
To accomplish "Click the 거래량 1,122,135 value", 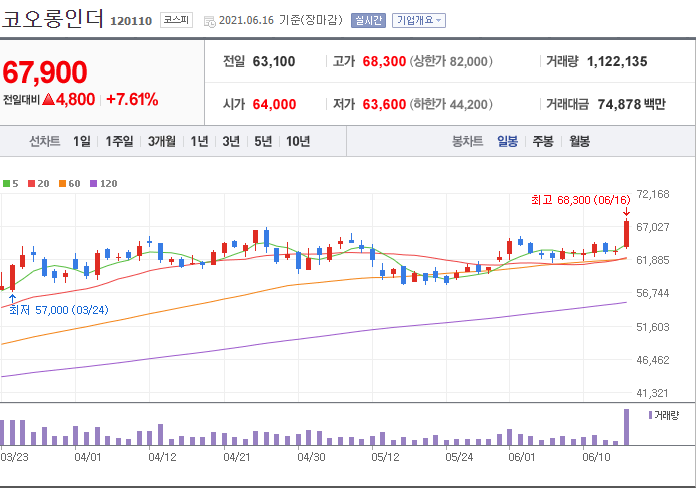I will click(x=617, y=61).
